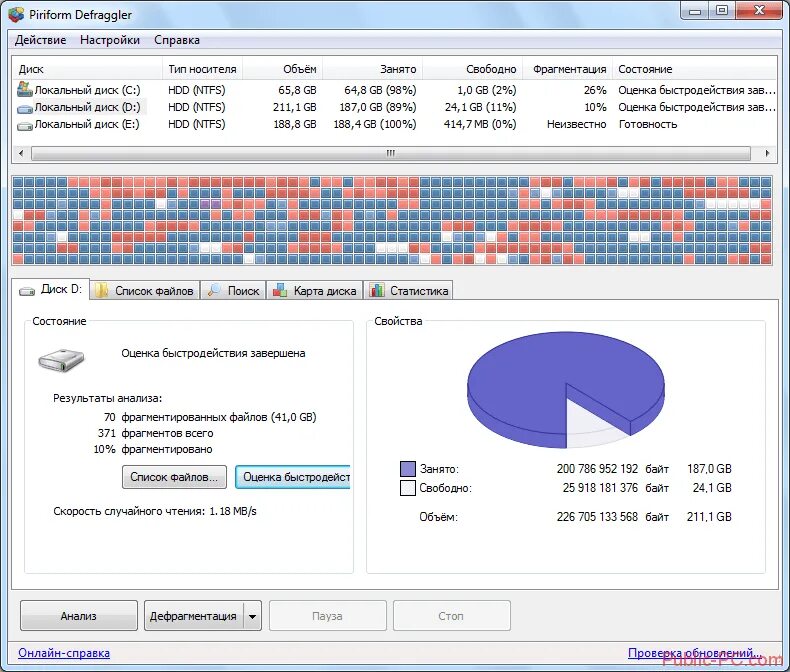Expand the Дефрагментация dropdown arrow
This screenshot has width=790, height=672.
(252, 616)
